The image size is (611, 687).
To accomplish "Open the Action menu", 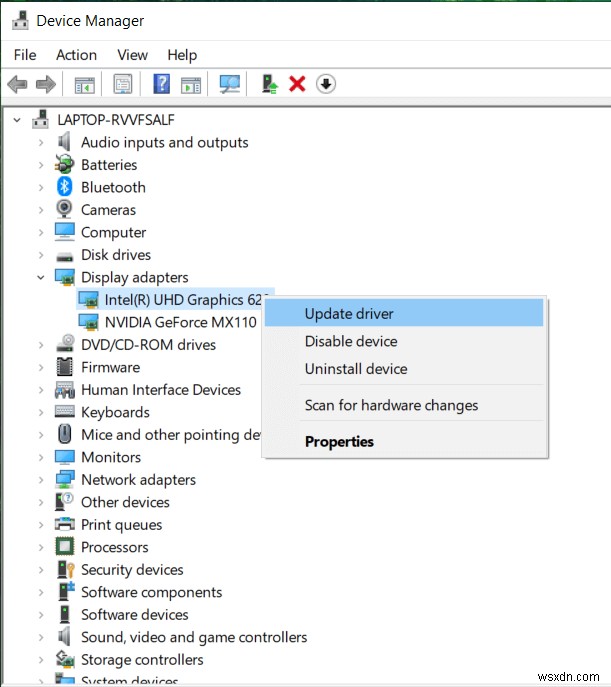I will [76, 55].
